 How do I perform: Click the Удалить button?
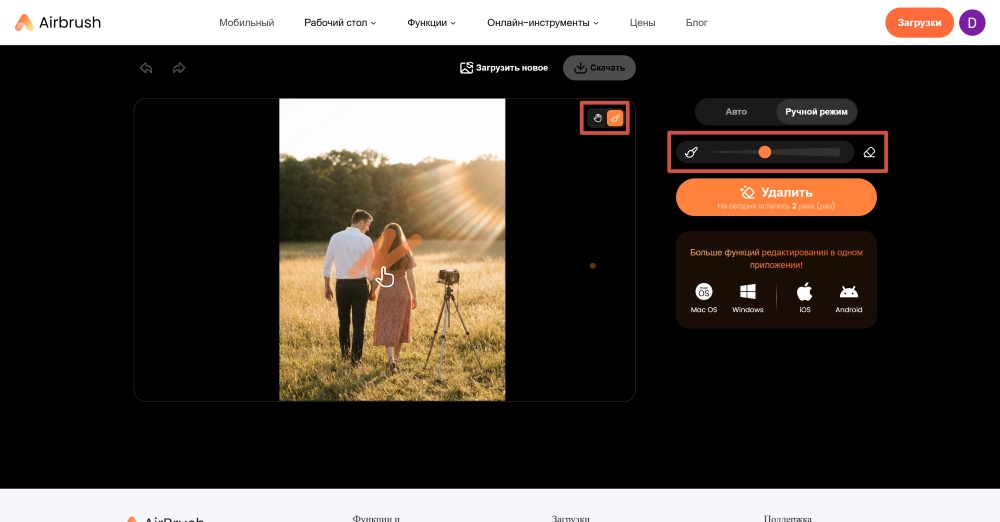point(776,197)
